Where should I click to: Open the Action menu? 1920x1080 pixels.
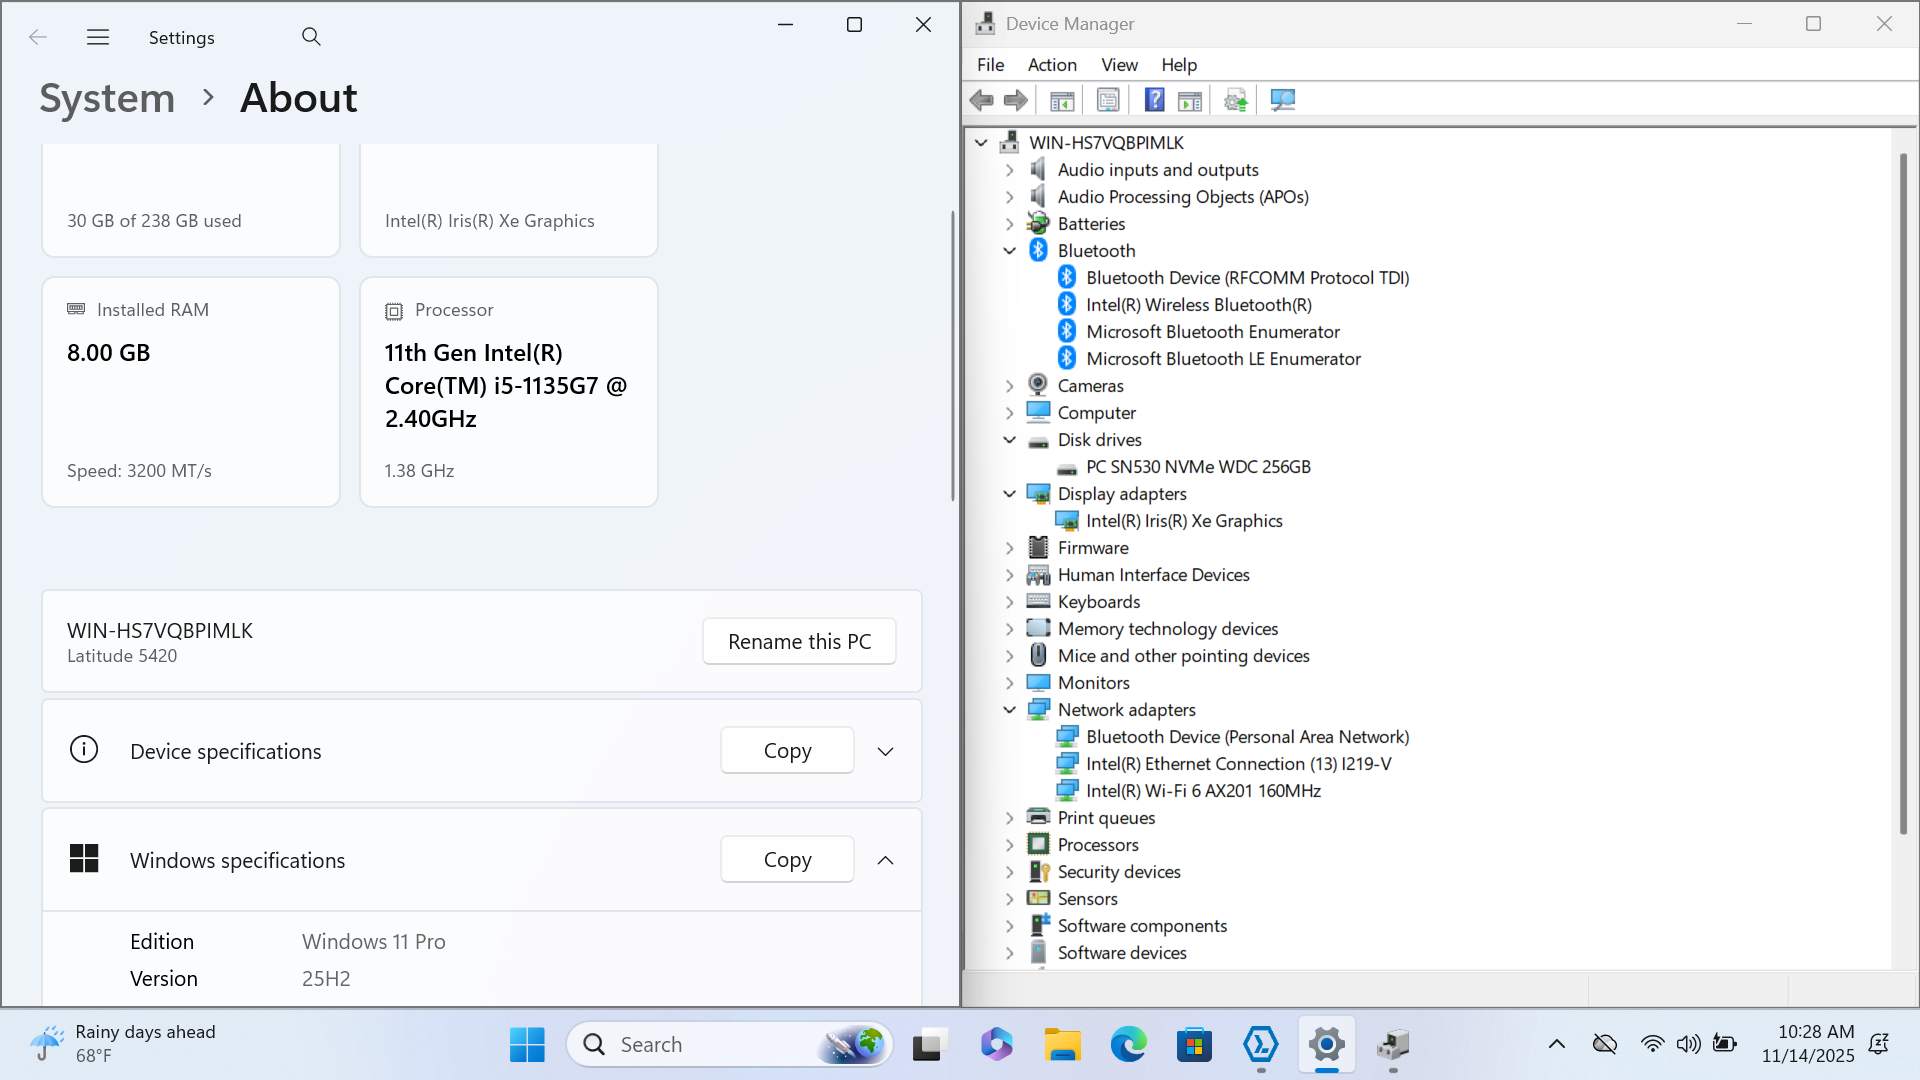(x=1052, y=65)
